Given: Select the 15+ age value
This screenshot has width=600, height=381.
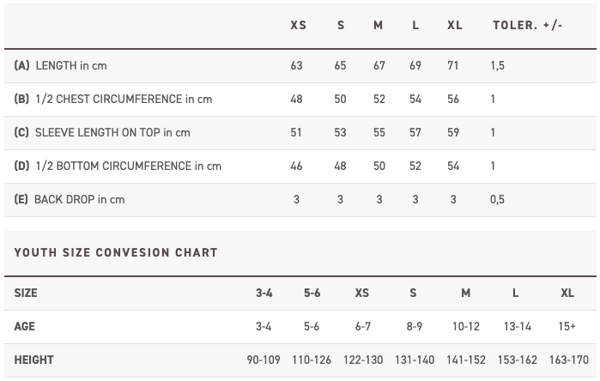Looking at the screenshot, I should coord(567,326).
